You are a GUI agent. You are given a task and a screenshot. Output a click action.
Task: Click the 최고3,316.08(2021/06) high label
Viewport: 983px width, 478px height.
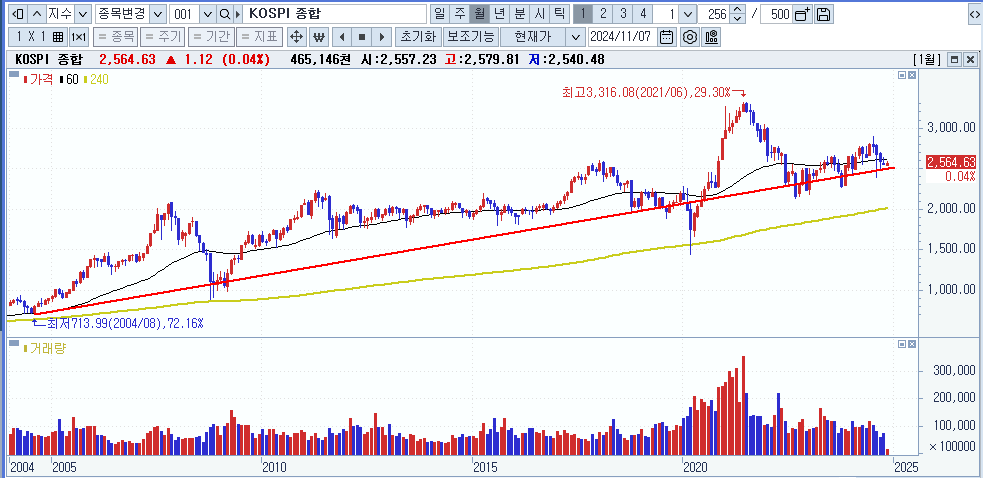[644, 92]
